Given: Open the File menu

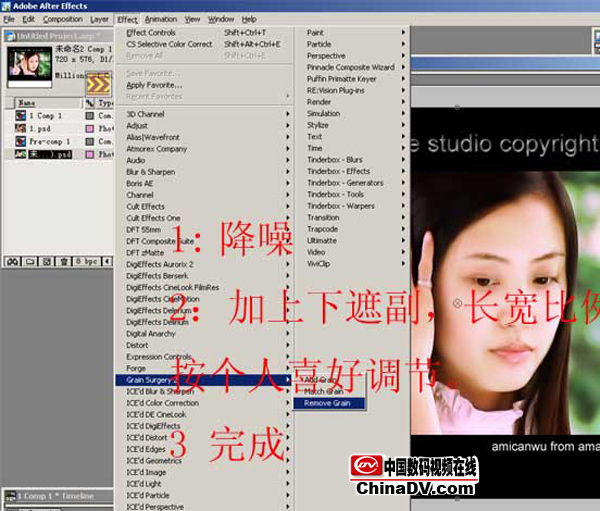Looking at the screenshot, I should (9, 19).
